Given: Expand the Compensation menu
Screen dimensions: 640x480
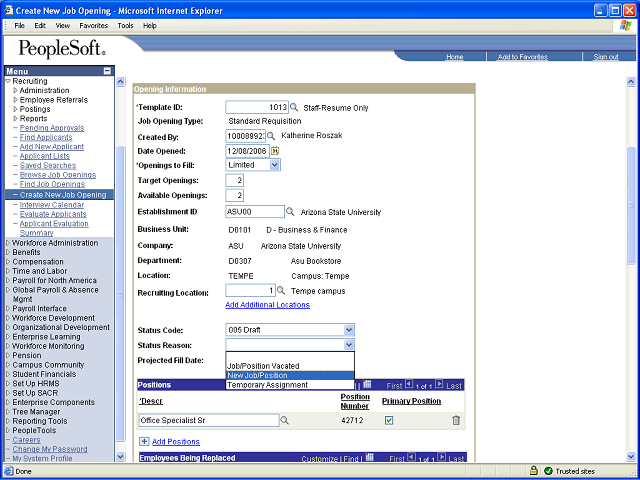Looking at the screenshot, I should (x=8, y=262).
